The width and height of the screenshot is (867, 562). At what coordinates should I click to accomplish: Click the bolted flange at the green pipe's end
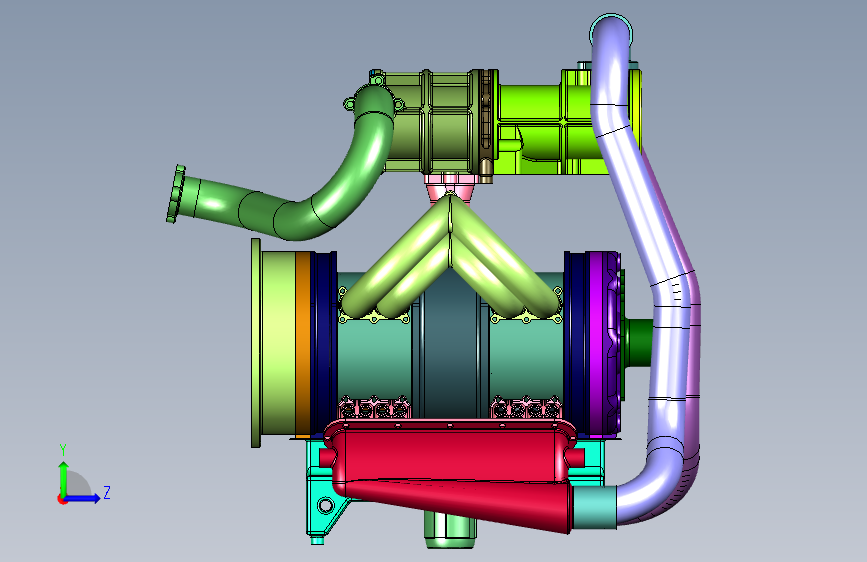pyautogui.click(x=176, y=194)
